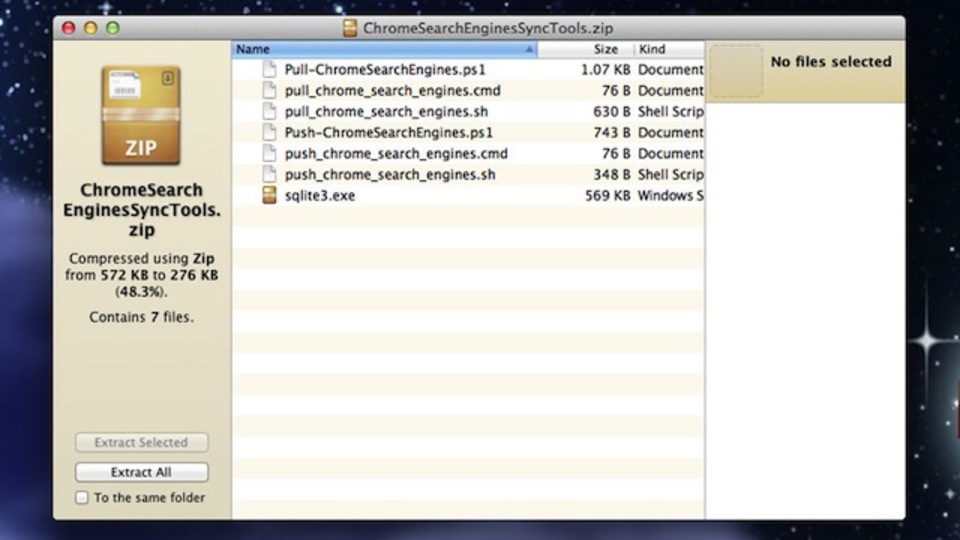960x540 pixels.
Task: Click the archive name label in the sidebar
Action: click(x=141, y=209)
